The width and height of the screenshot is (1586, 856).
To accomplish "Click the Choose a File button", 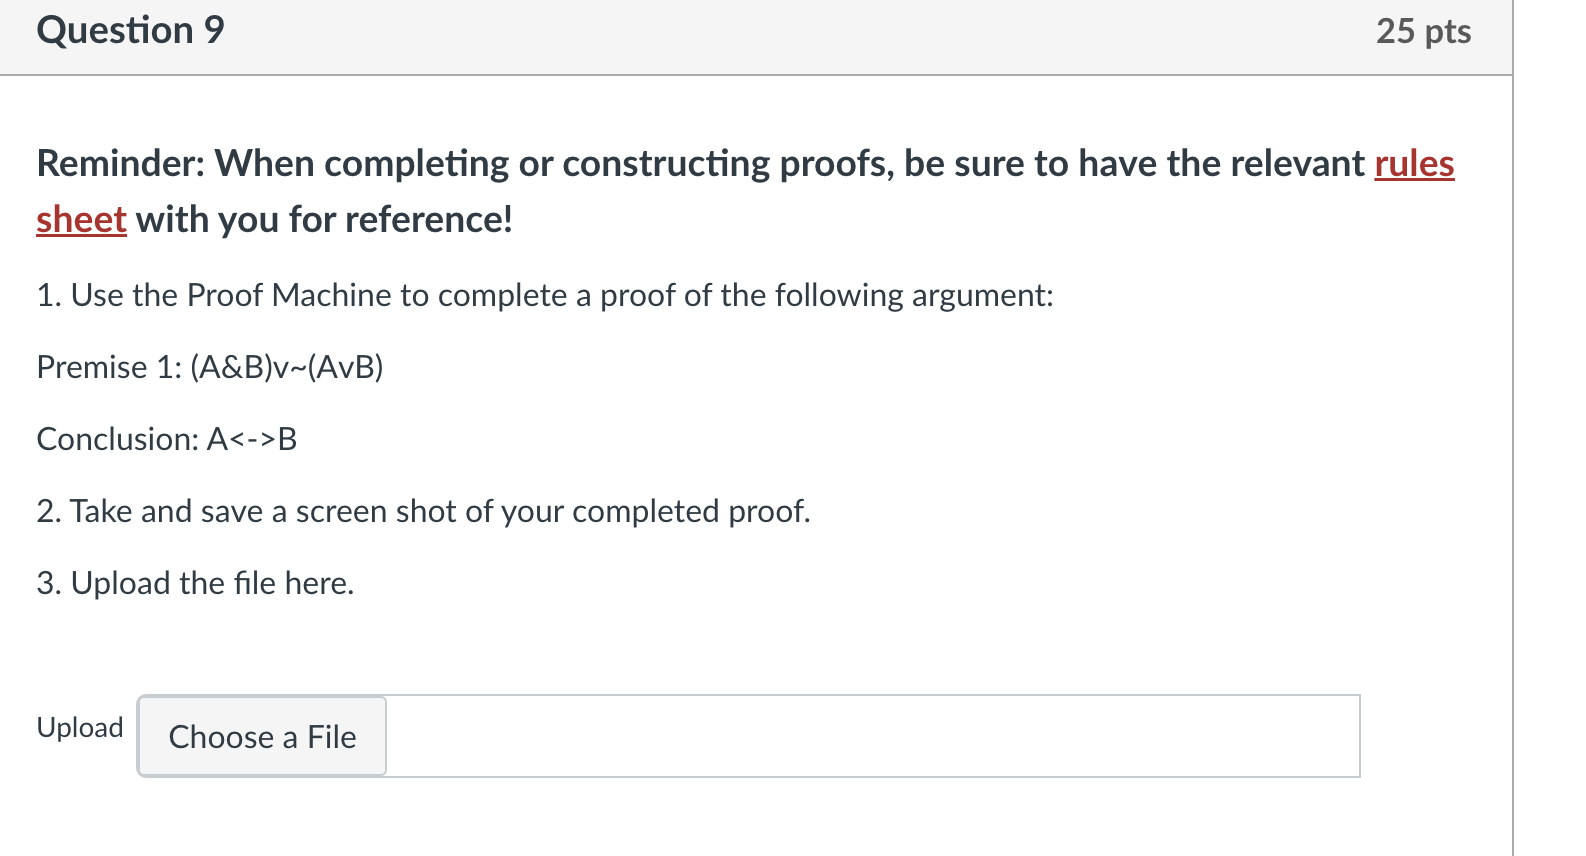I will [x=261, y=737].
